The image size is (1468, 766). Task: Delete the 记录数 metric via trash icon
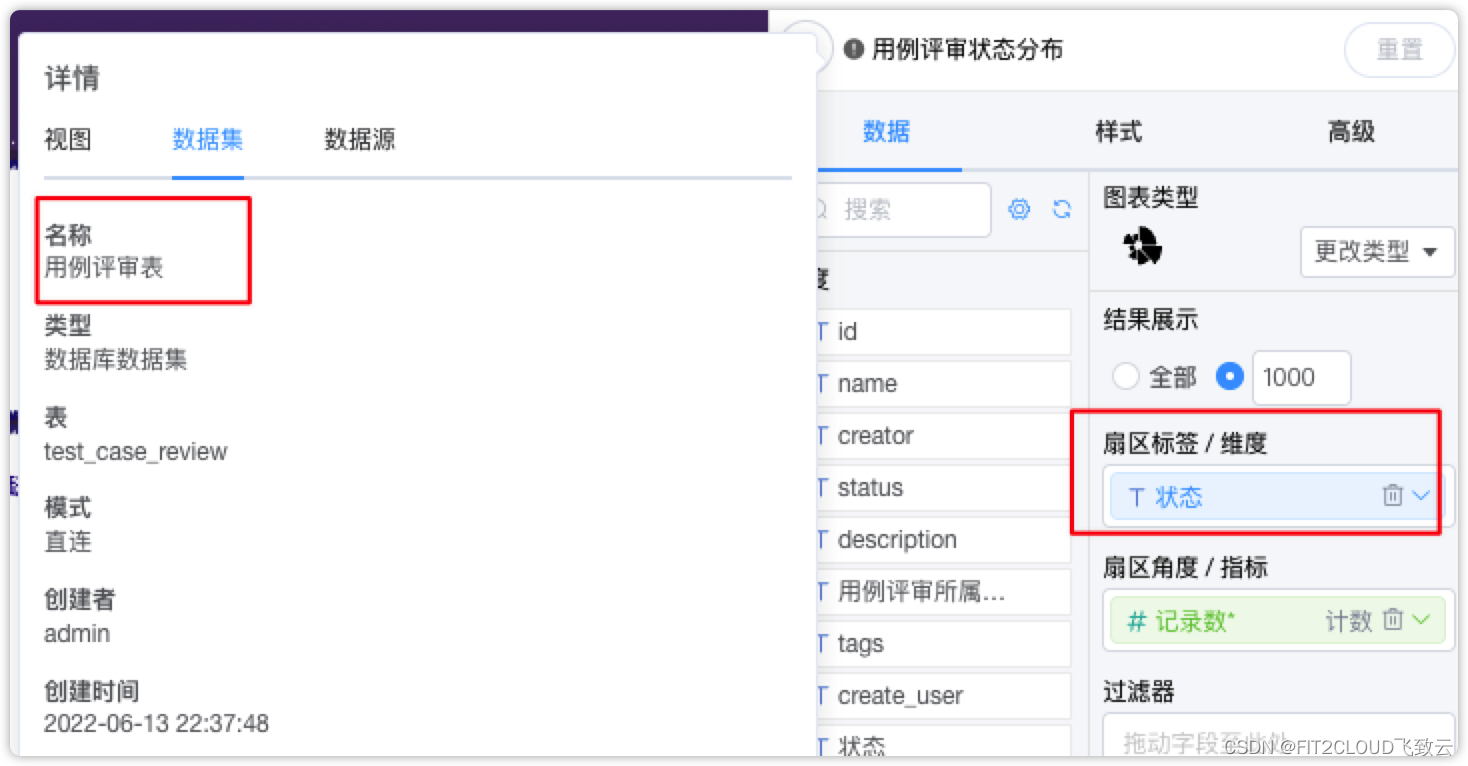point(1394,620)
